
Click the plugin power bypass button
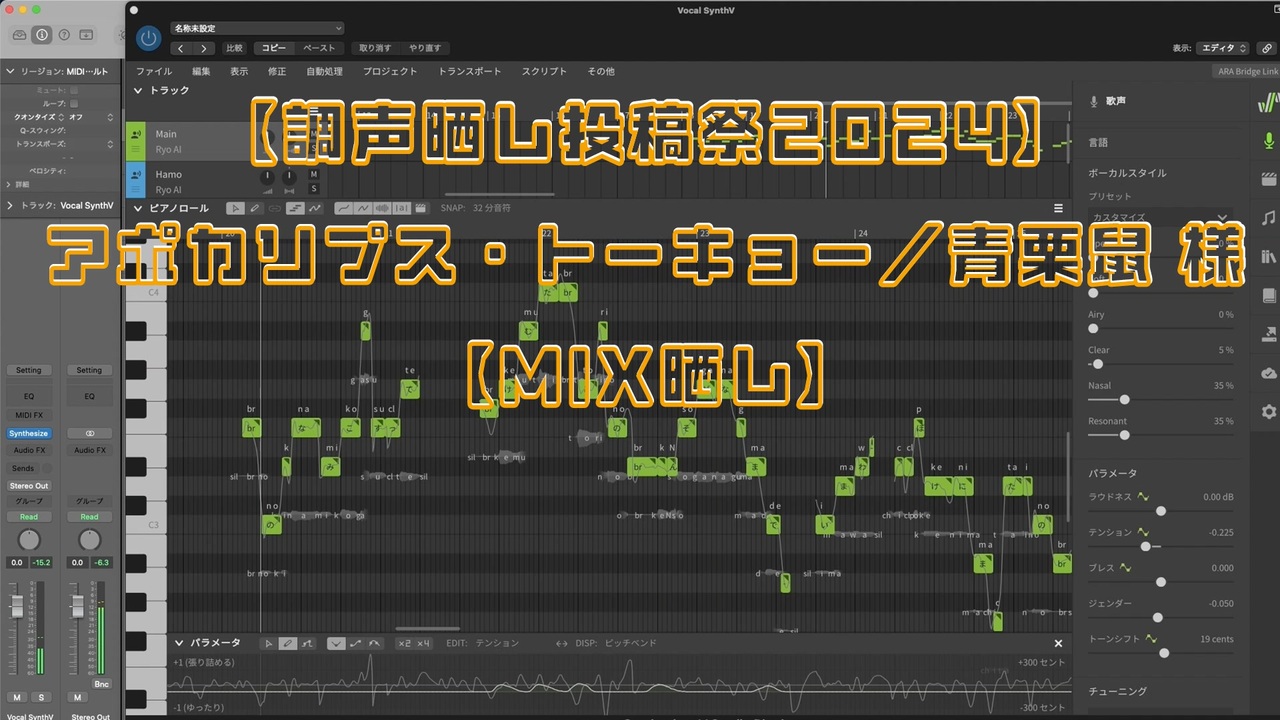click(148, 38)
